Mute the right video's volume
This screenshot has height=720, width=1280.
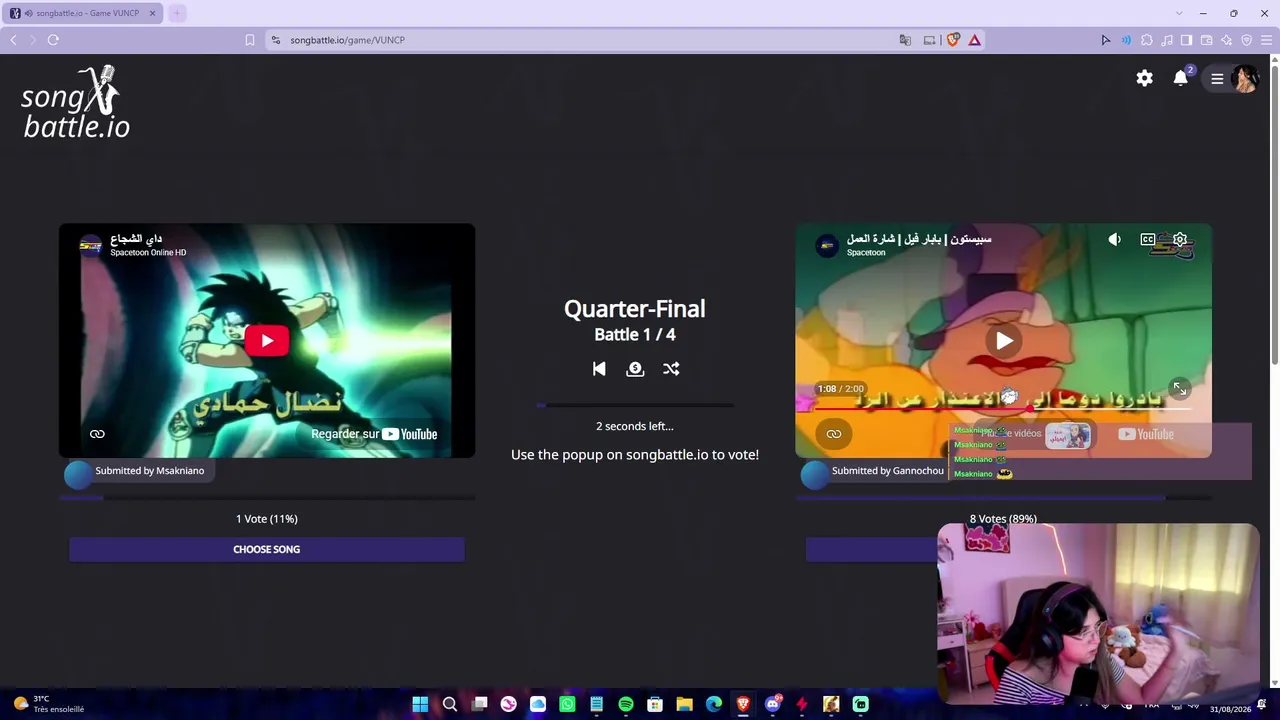pos(1115,240)
